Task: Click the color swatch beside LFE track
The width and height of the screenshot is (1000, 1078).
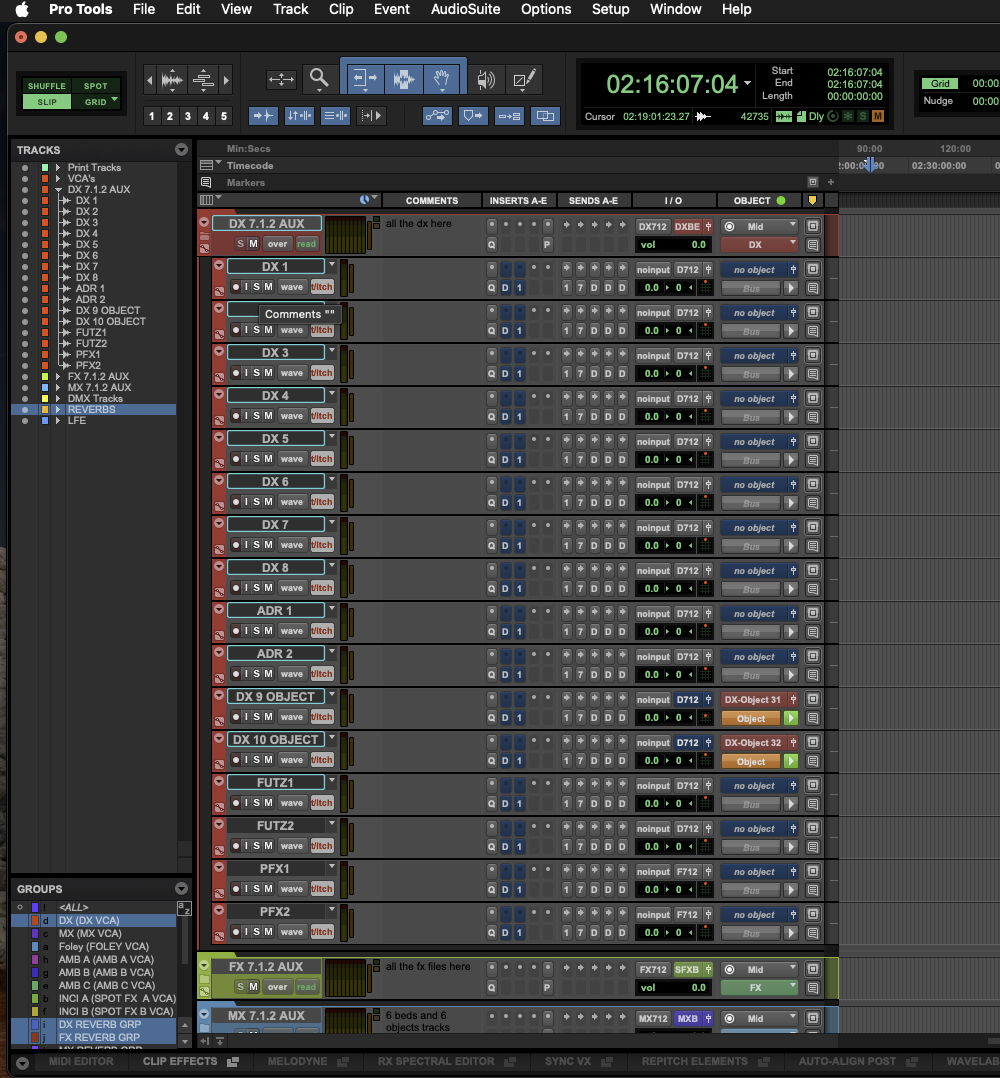Action: 45,420
